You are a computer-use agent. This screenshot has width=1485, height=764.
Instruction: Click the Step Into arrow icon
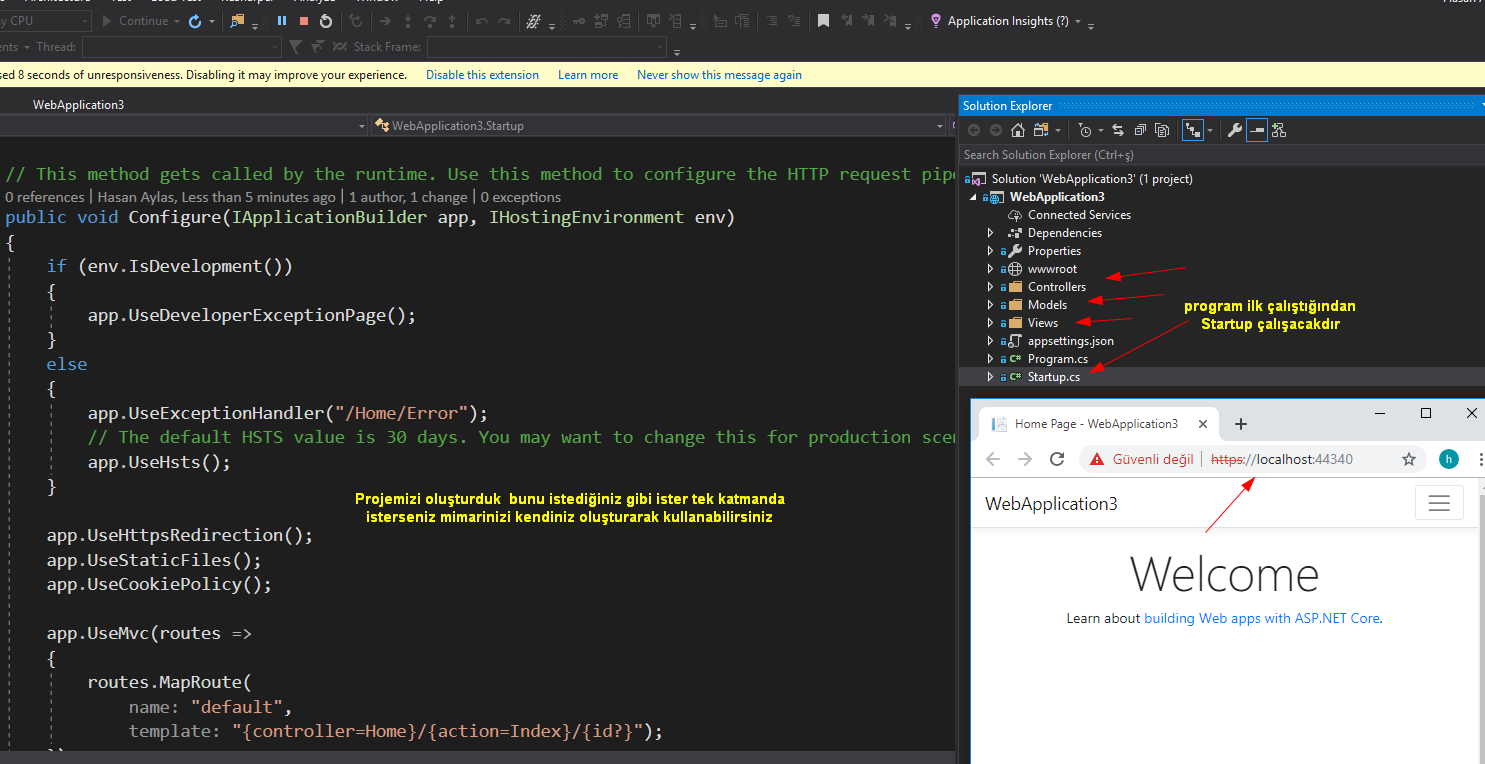408,21
